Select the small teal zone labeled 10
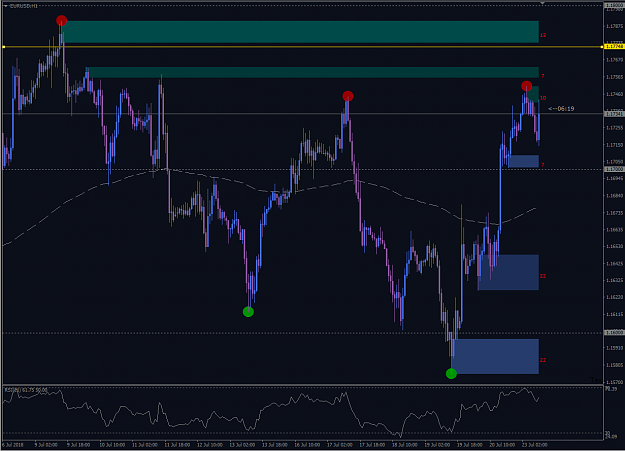625x451 pixels. (x=533, y=94)
